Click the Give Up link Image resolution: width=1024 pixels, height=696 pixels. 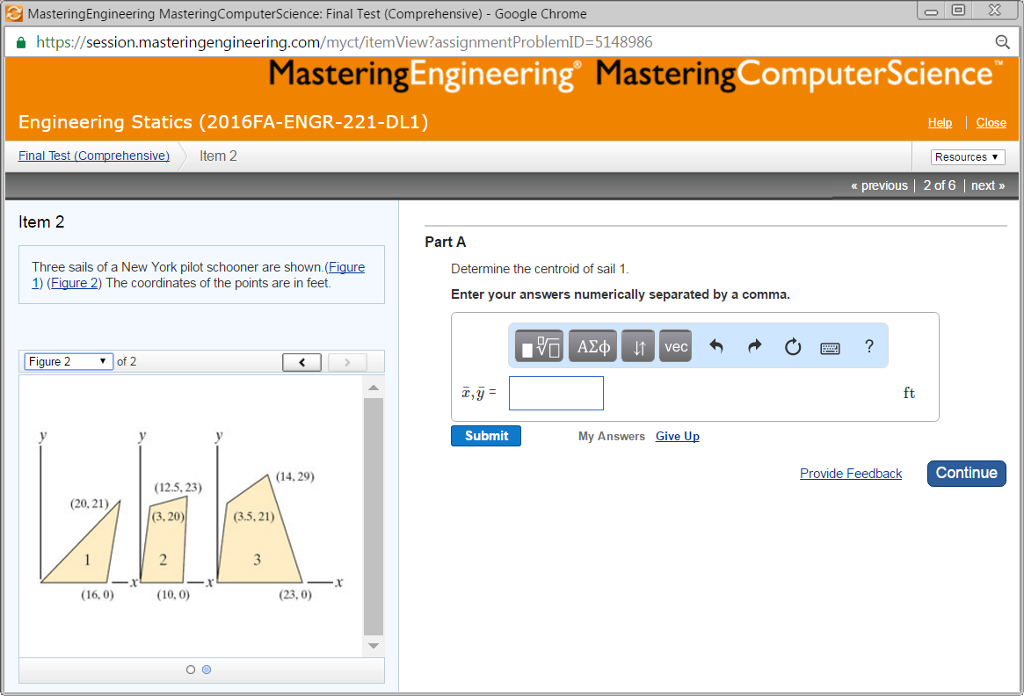click(677, 435)
